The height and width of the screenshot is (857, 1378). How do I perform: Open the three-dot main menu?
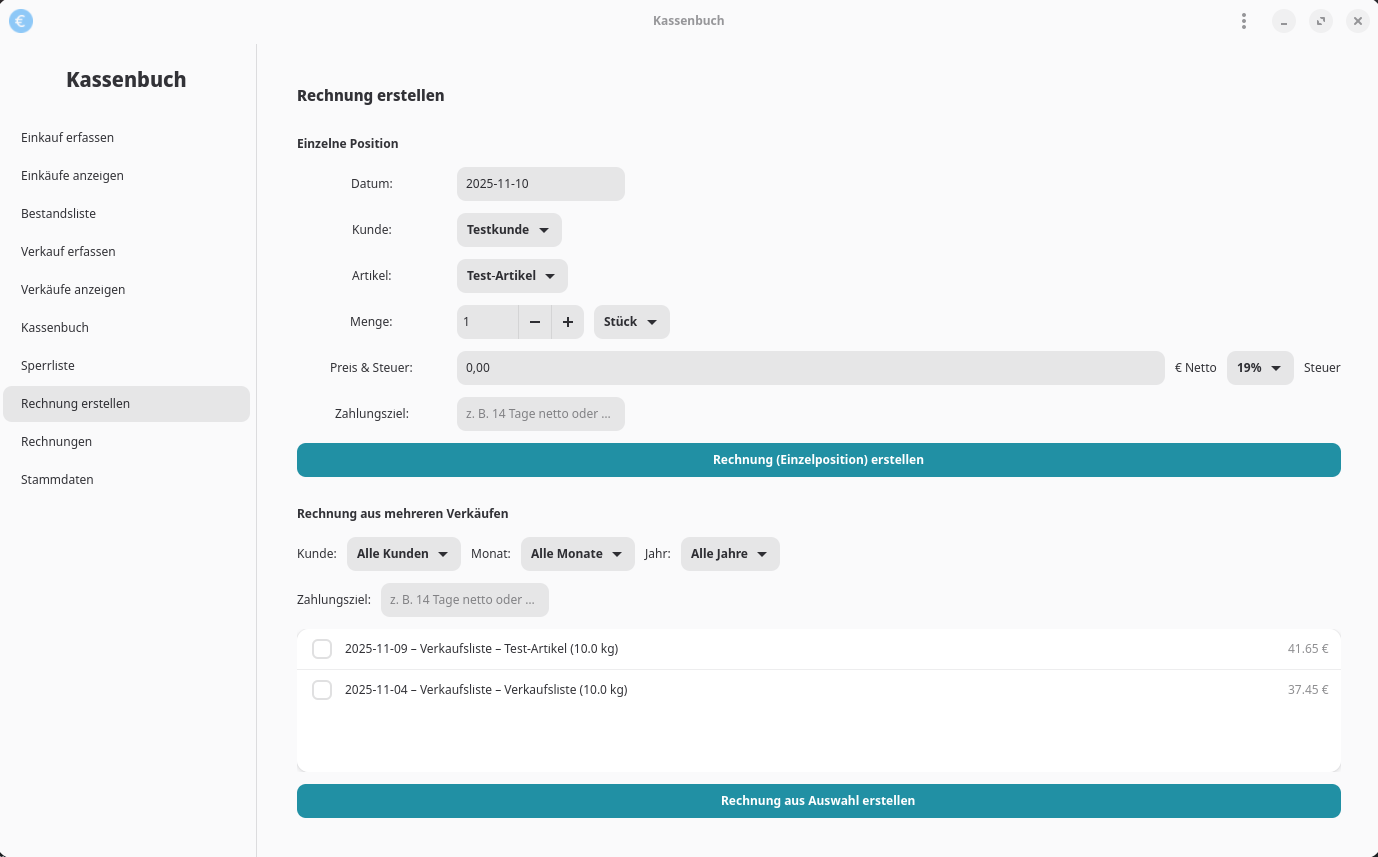click(x=1243, y=21)
